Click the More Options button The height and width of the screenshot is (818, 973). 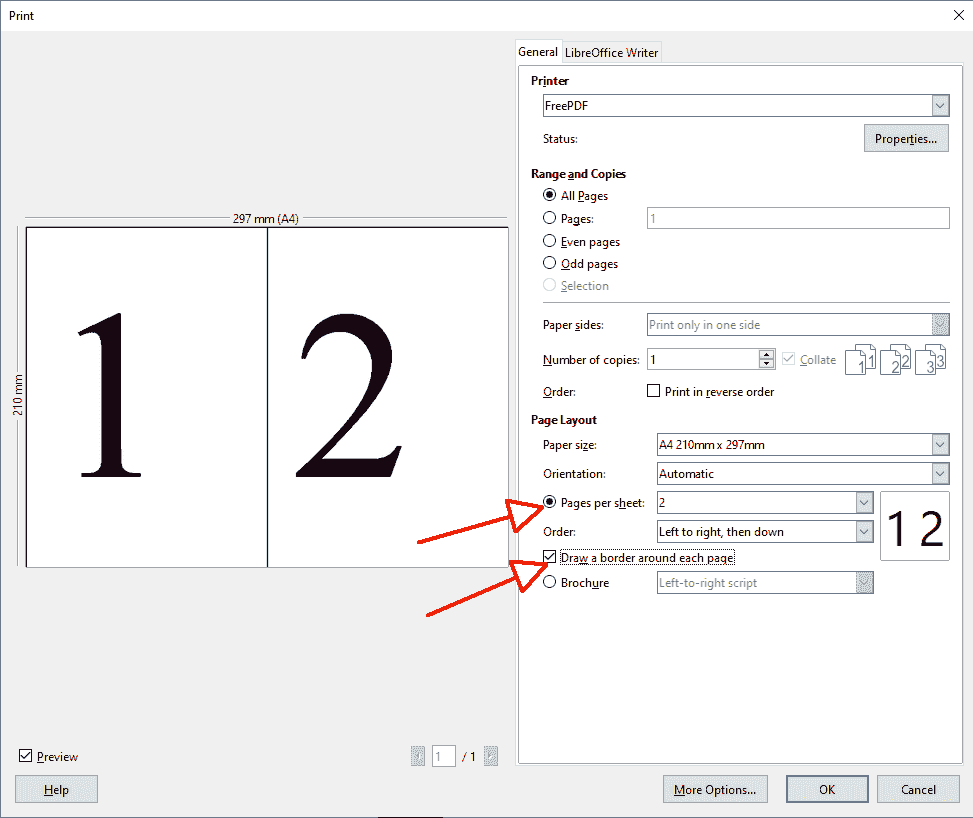coord(714,789)
